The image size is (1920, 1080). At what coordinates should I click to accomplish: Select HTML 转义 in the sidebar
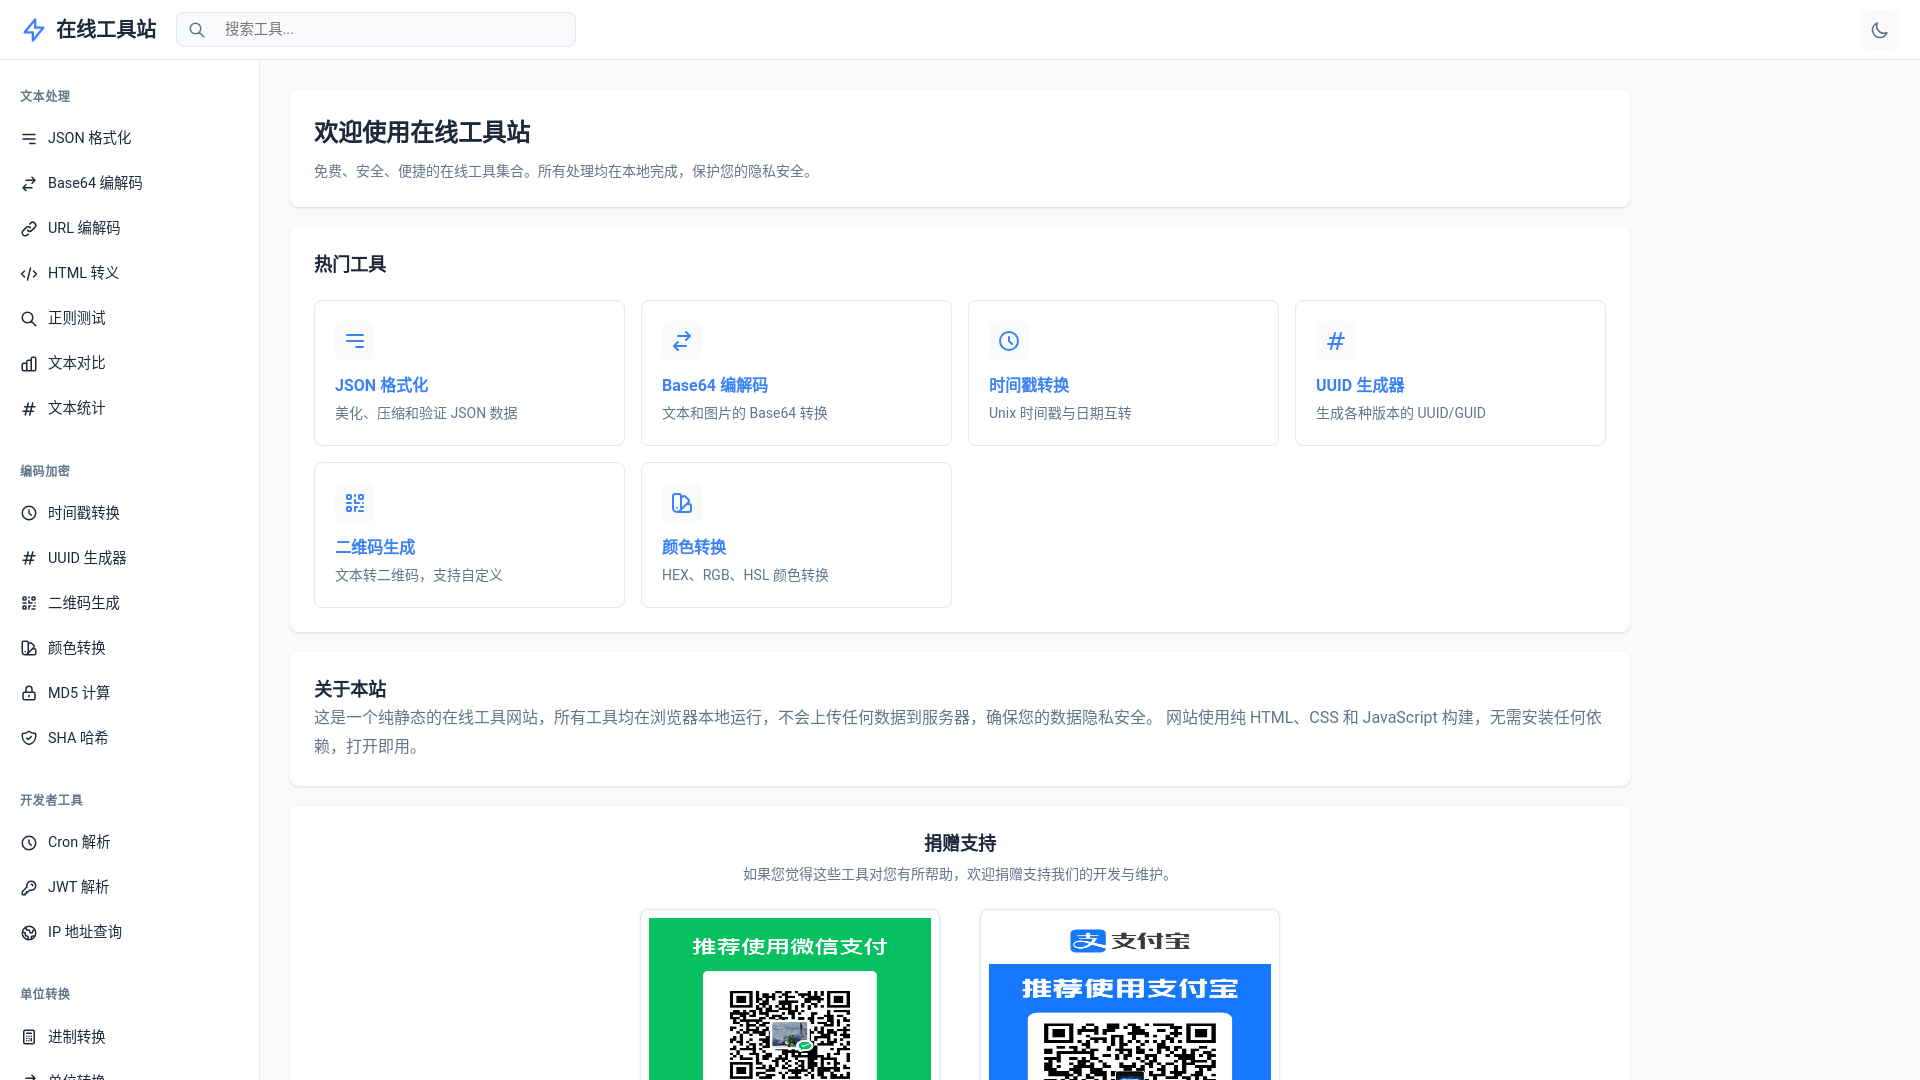(130, 273)
